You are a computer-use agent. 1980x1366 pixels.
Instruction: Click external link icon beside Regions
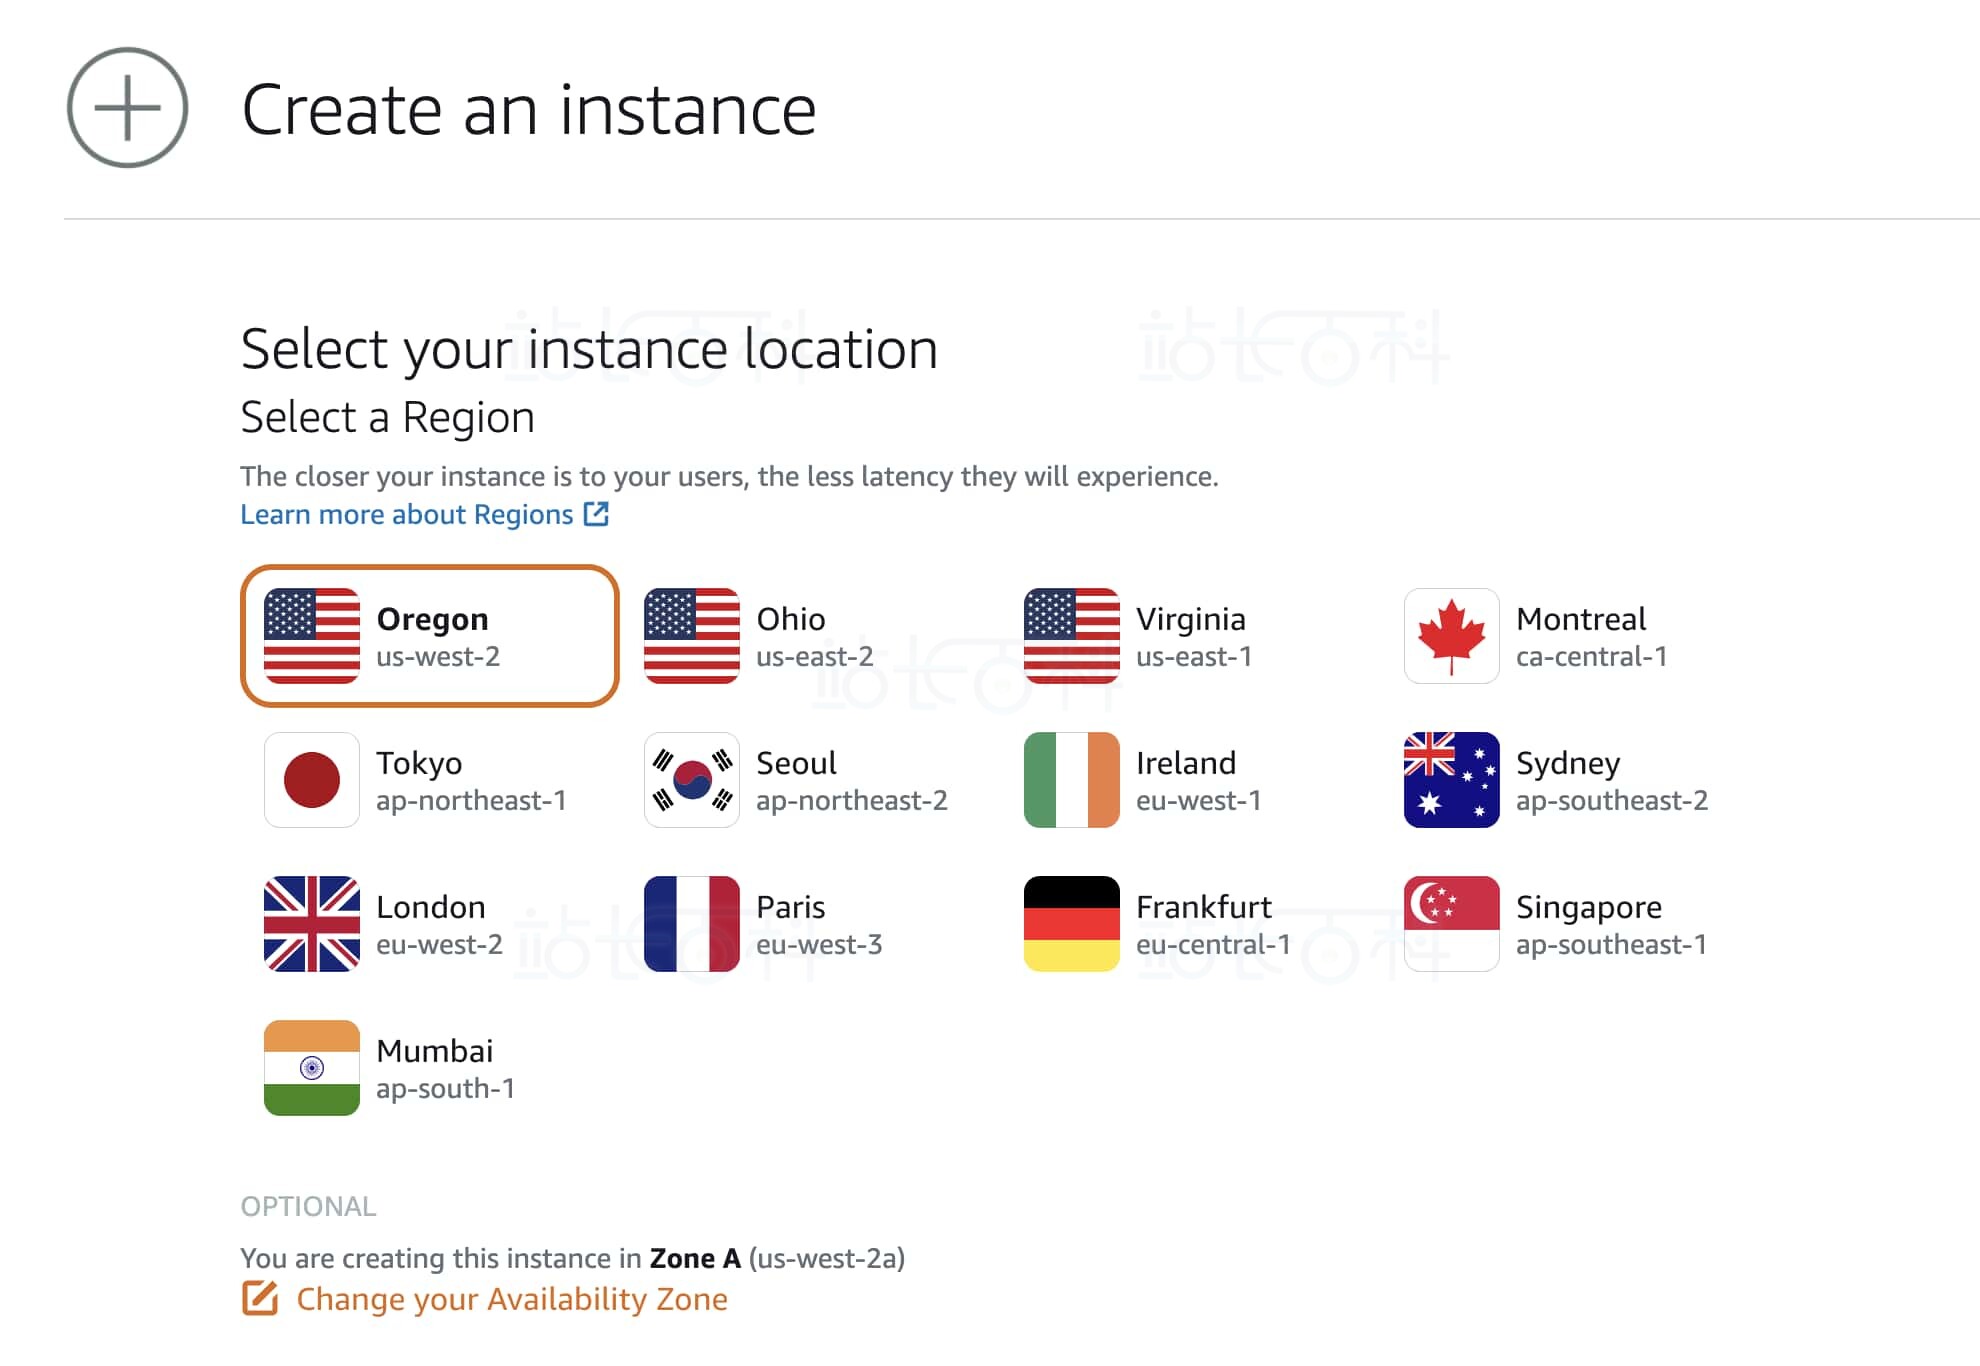pyautogui.click(x=596, y=514)
